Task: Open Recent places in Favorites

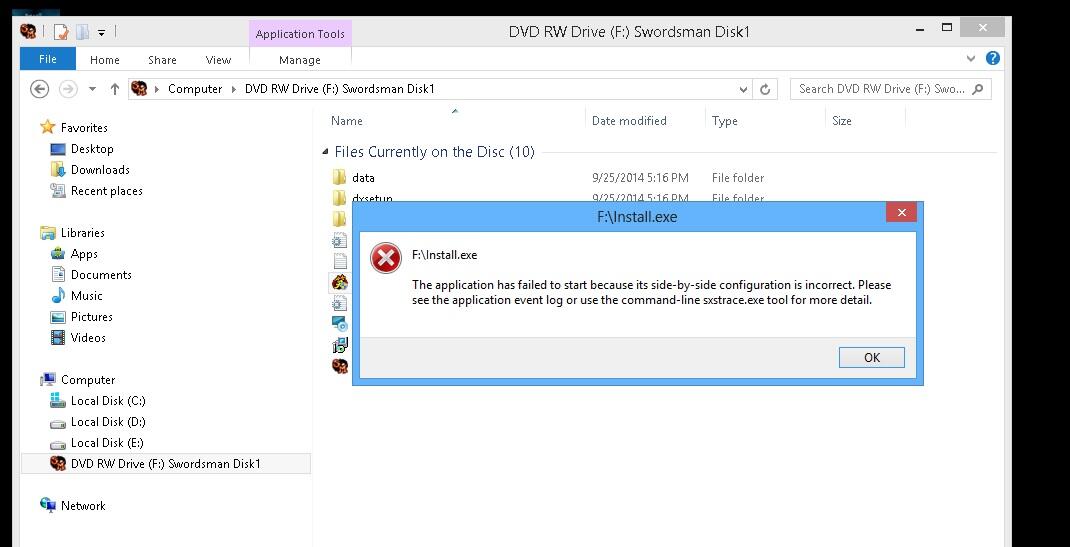Action: [x=106, y=191]
